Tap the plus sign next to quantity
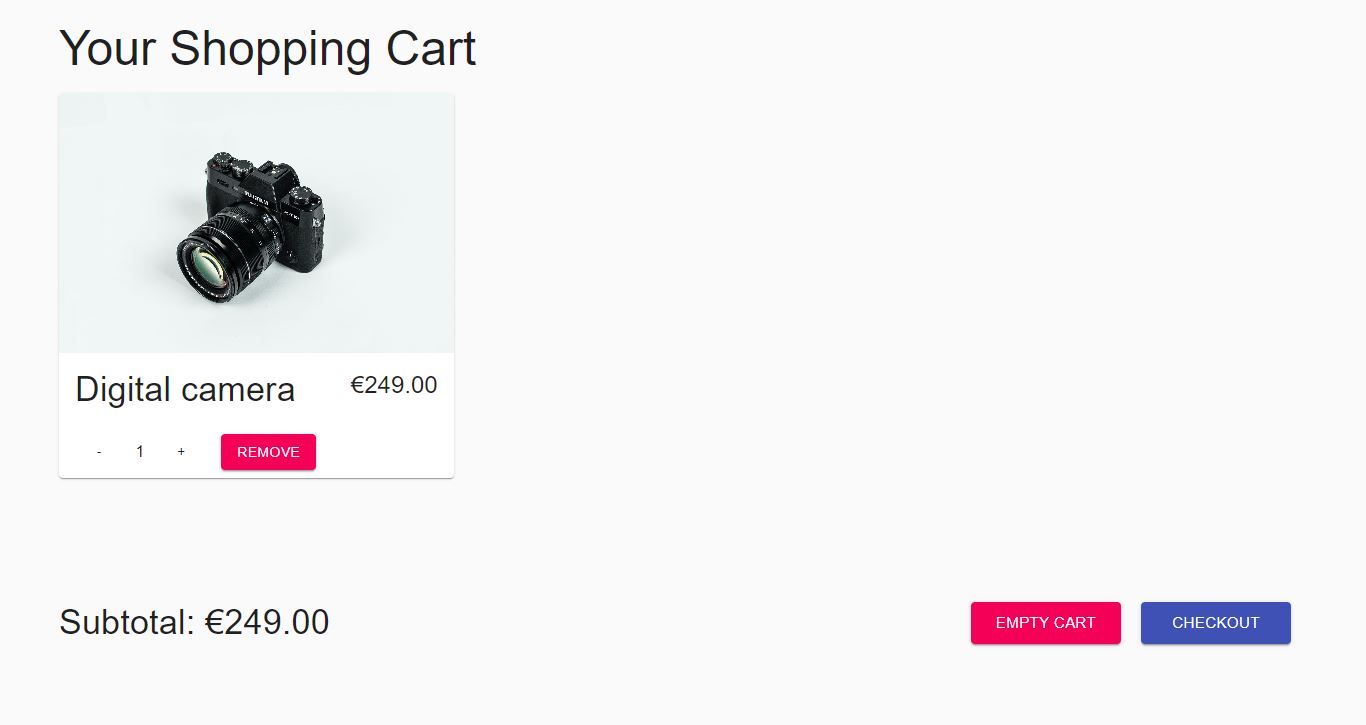The height and width of the screenshot is (725, 1366). (x=181, y=452)
